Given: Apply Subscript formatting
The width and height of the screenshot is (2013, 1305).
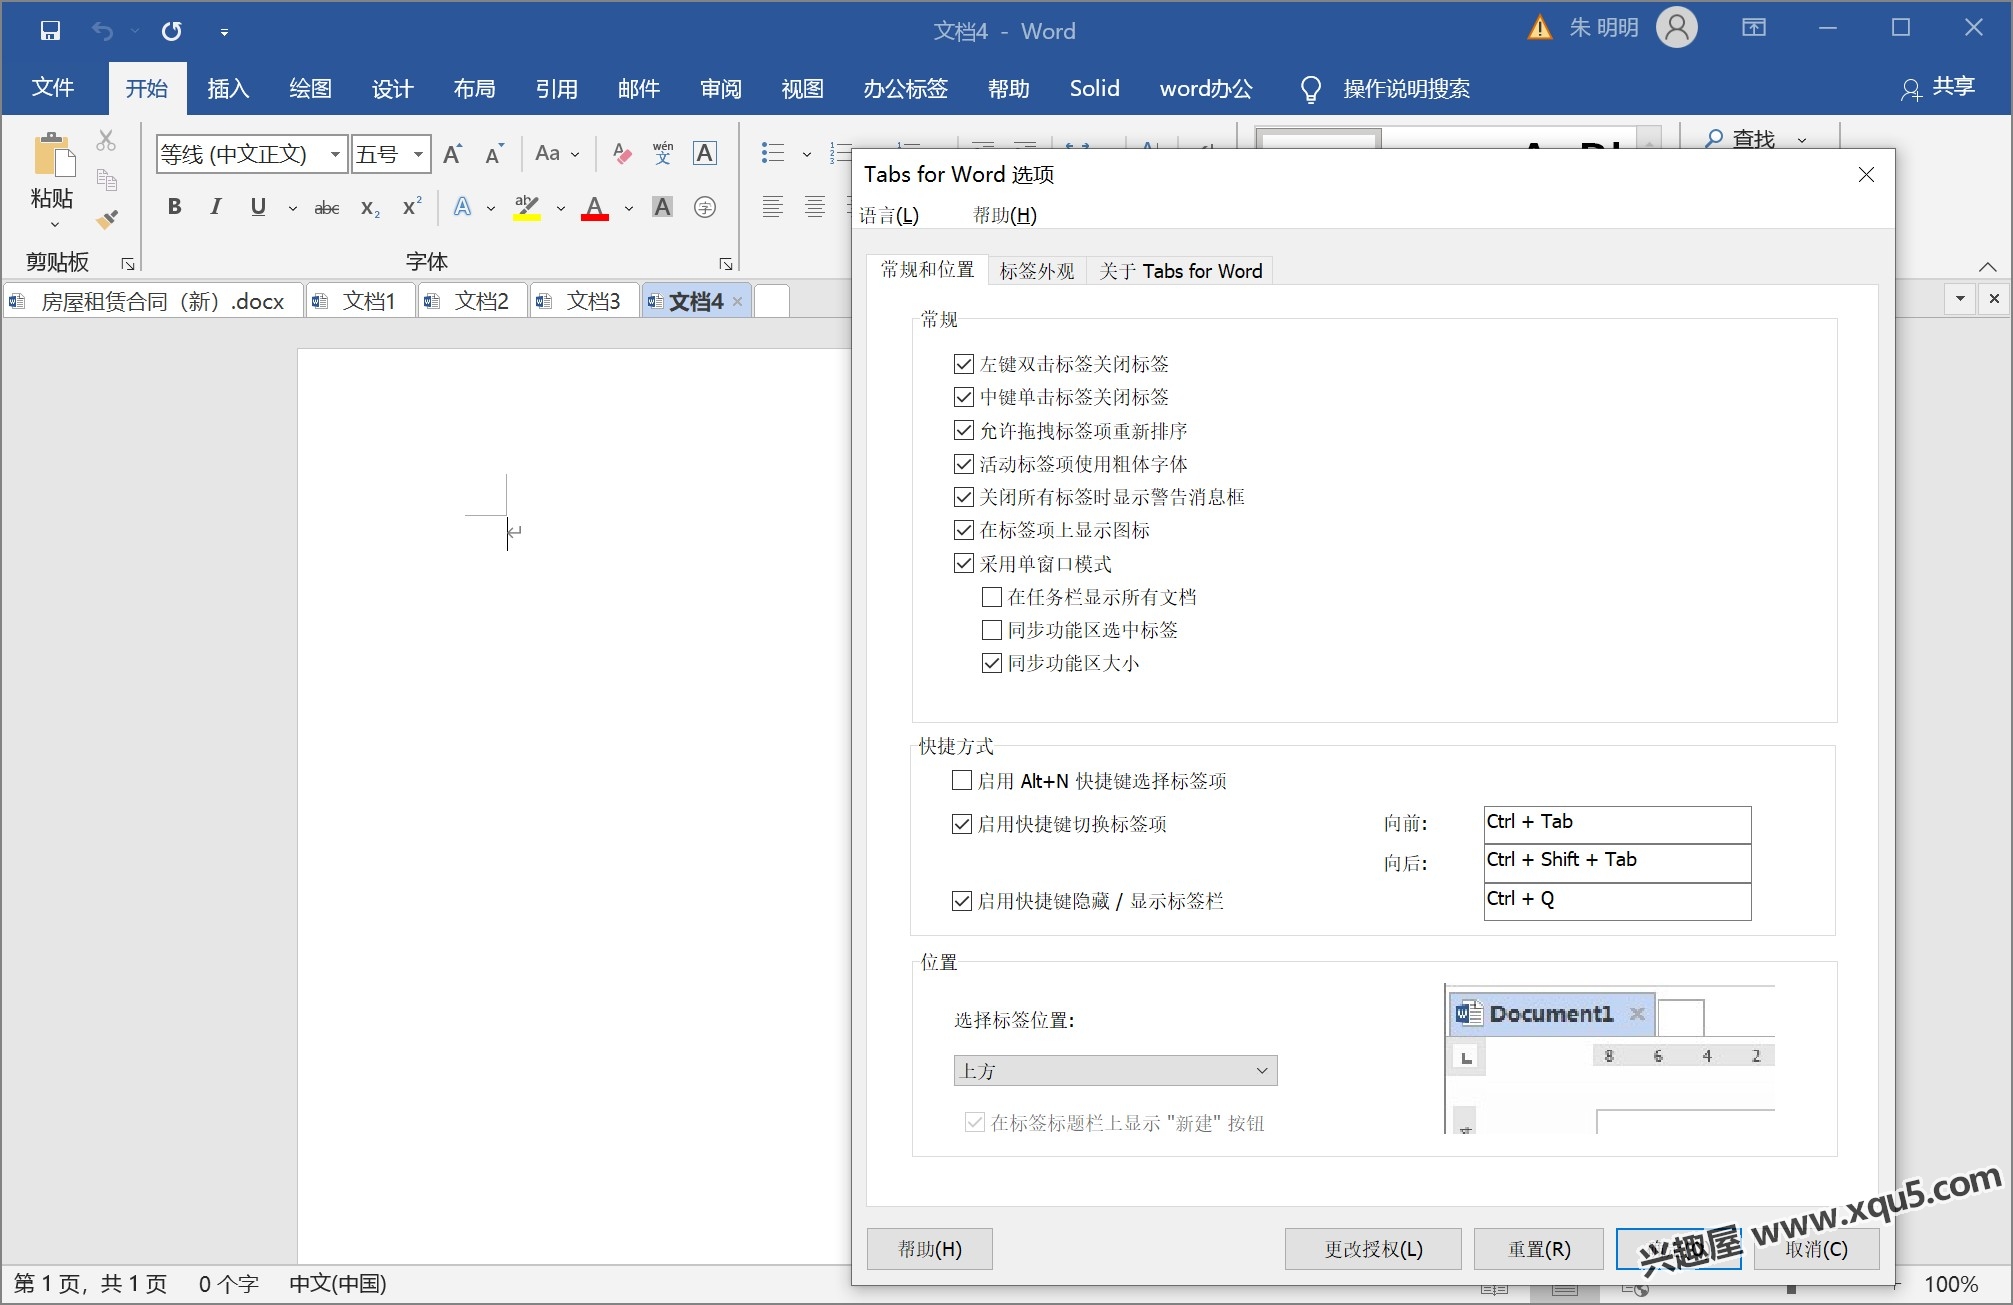Looking at the screenshot, I should tap(370, 208).
